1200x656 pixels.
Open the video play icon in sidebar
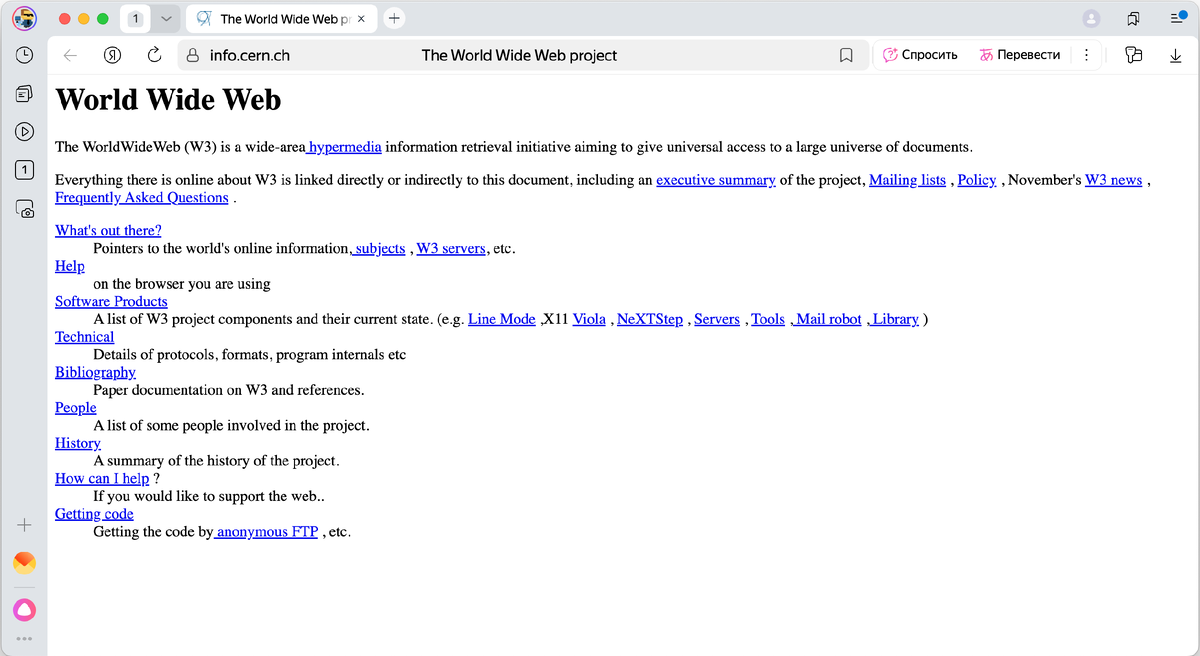click(x=24, y=131)
